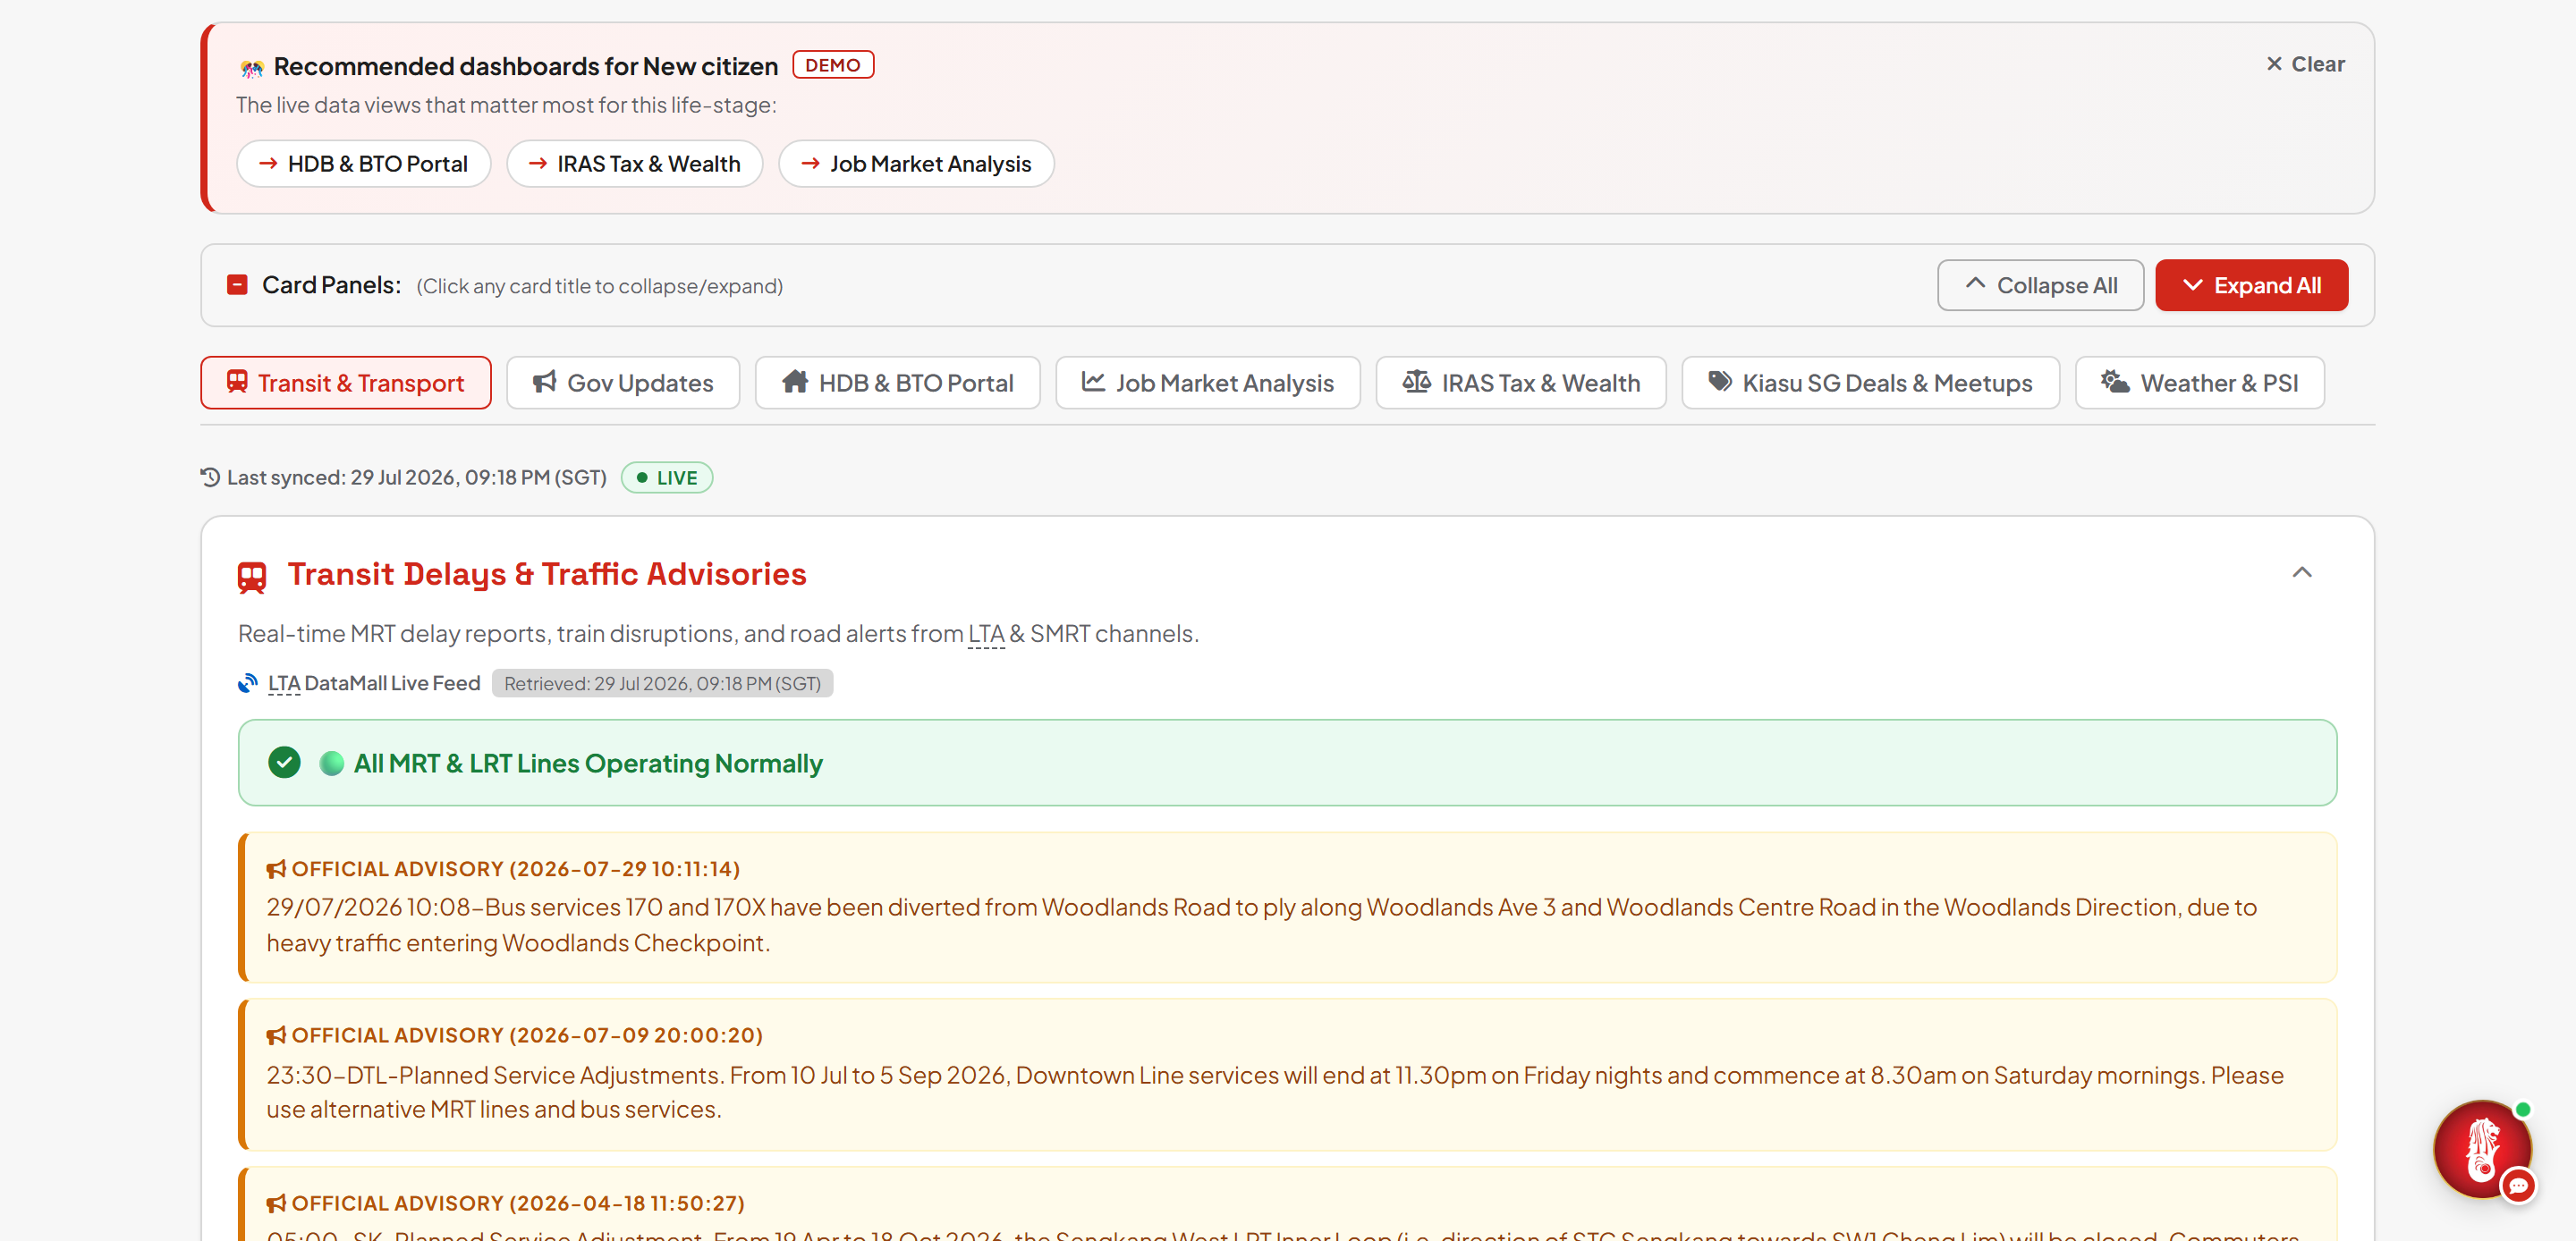Image resolution: width=2576 pixels, height=1241 pixels.
Task: Click the DEMO badge in the recommendations banner
Action: (833, 64)
